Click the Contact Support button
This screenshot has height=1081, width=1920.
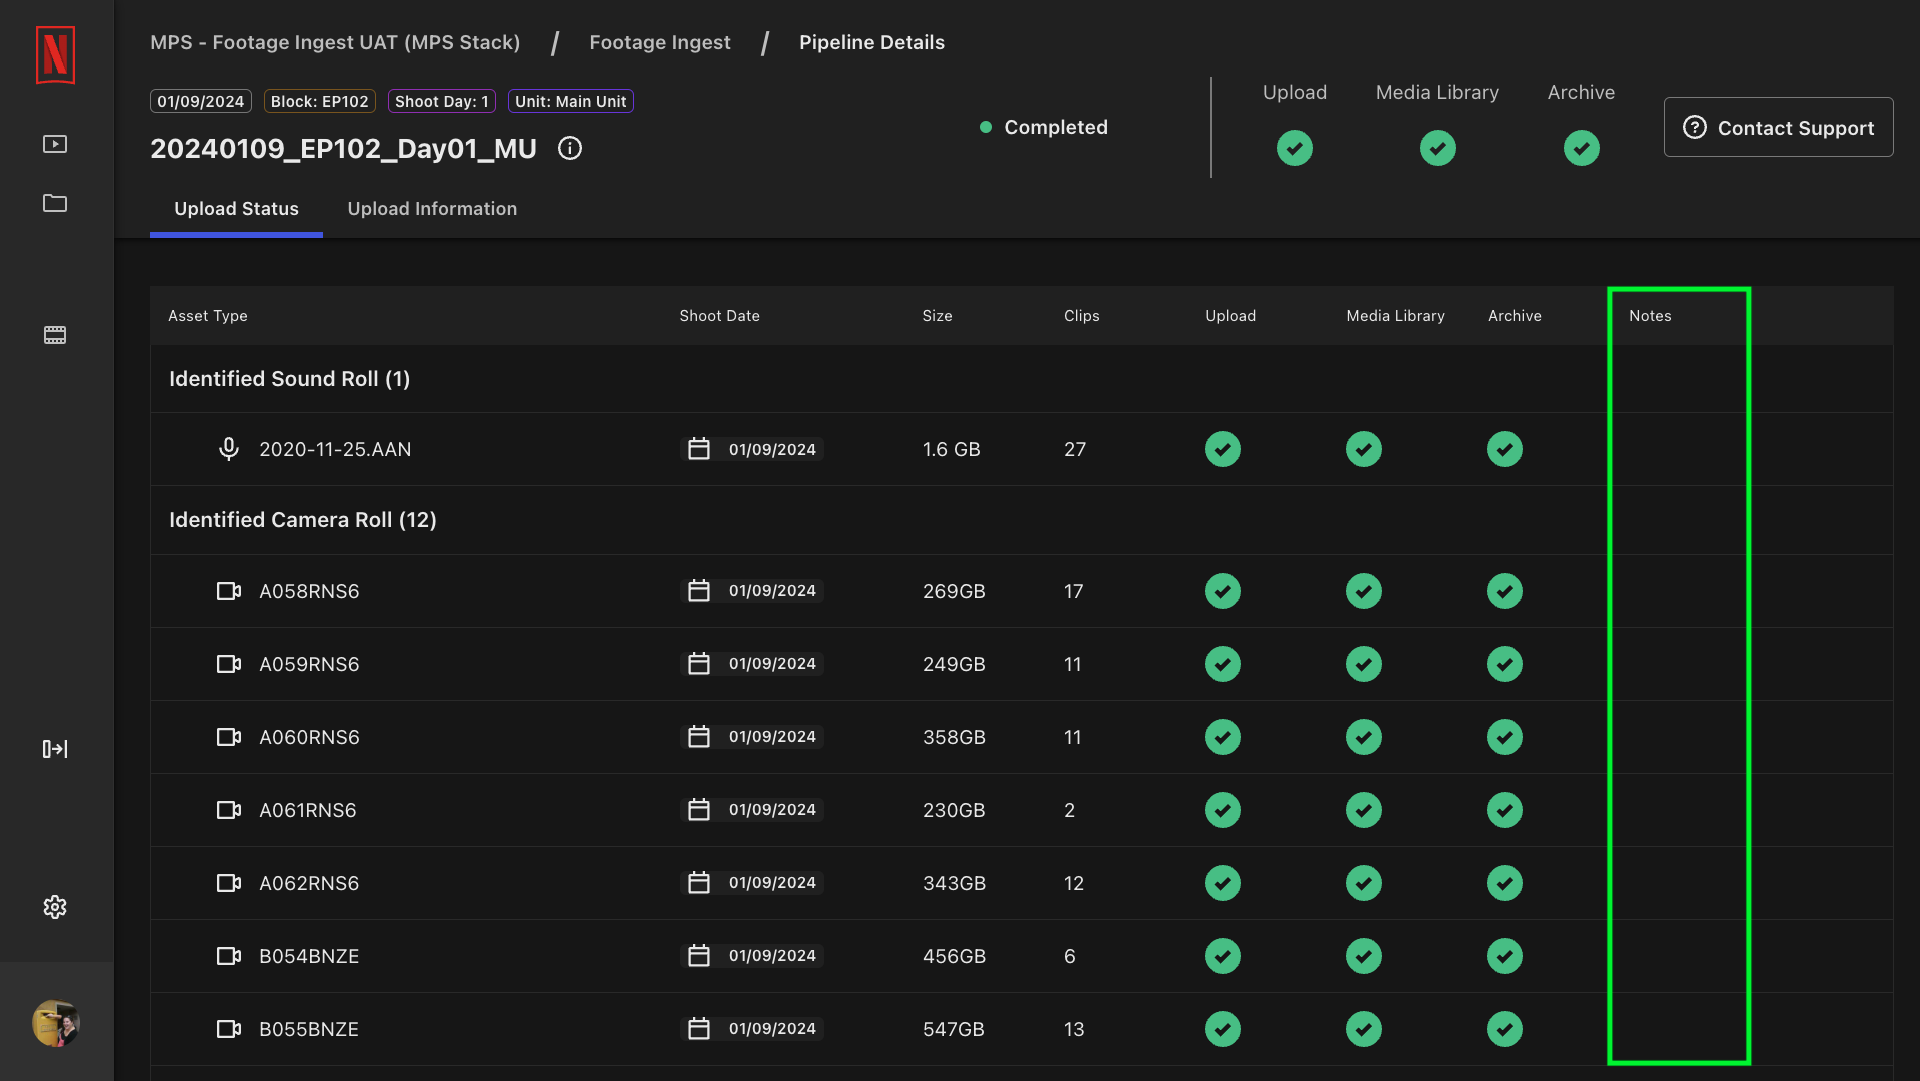(x=1778, y=127)
